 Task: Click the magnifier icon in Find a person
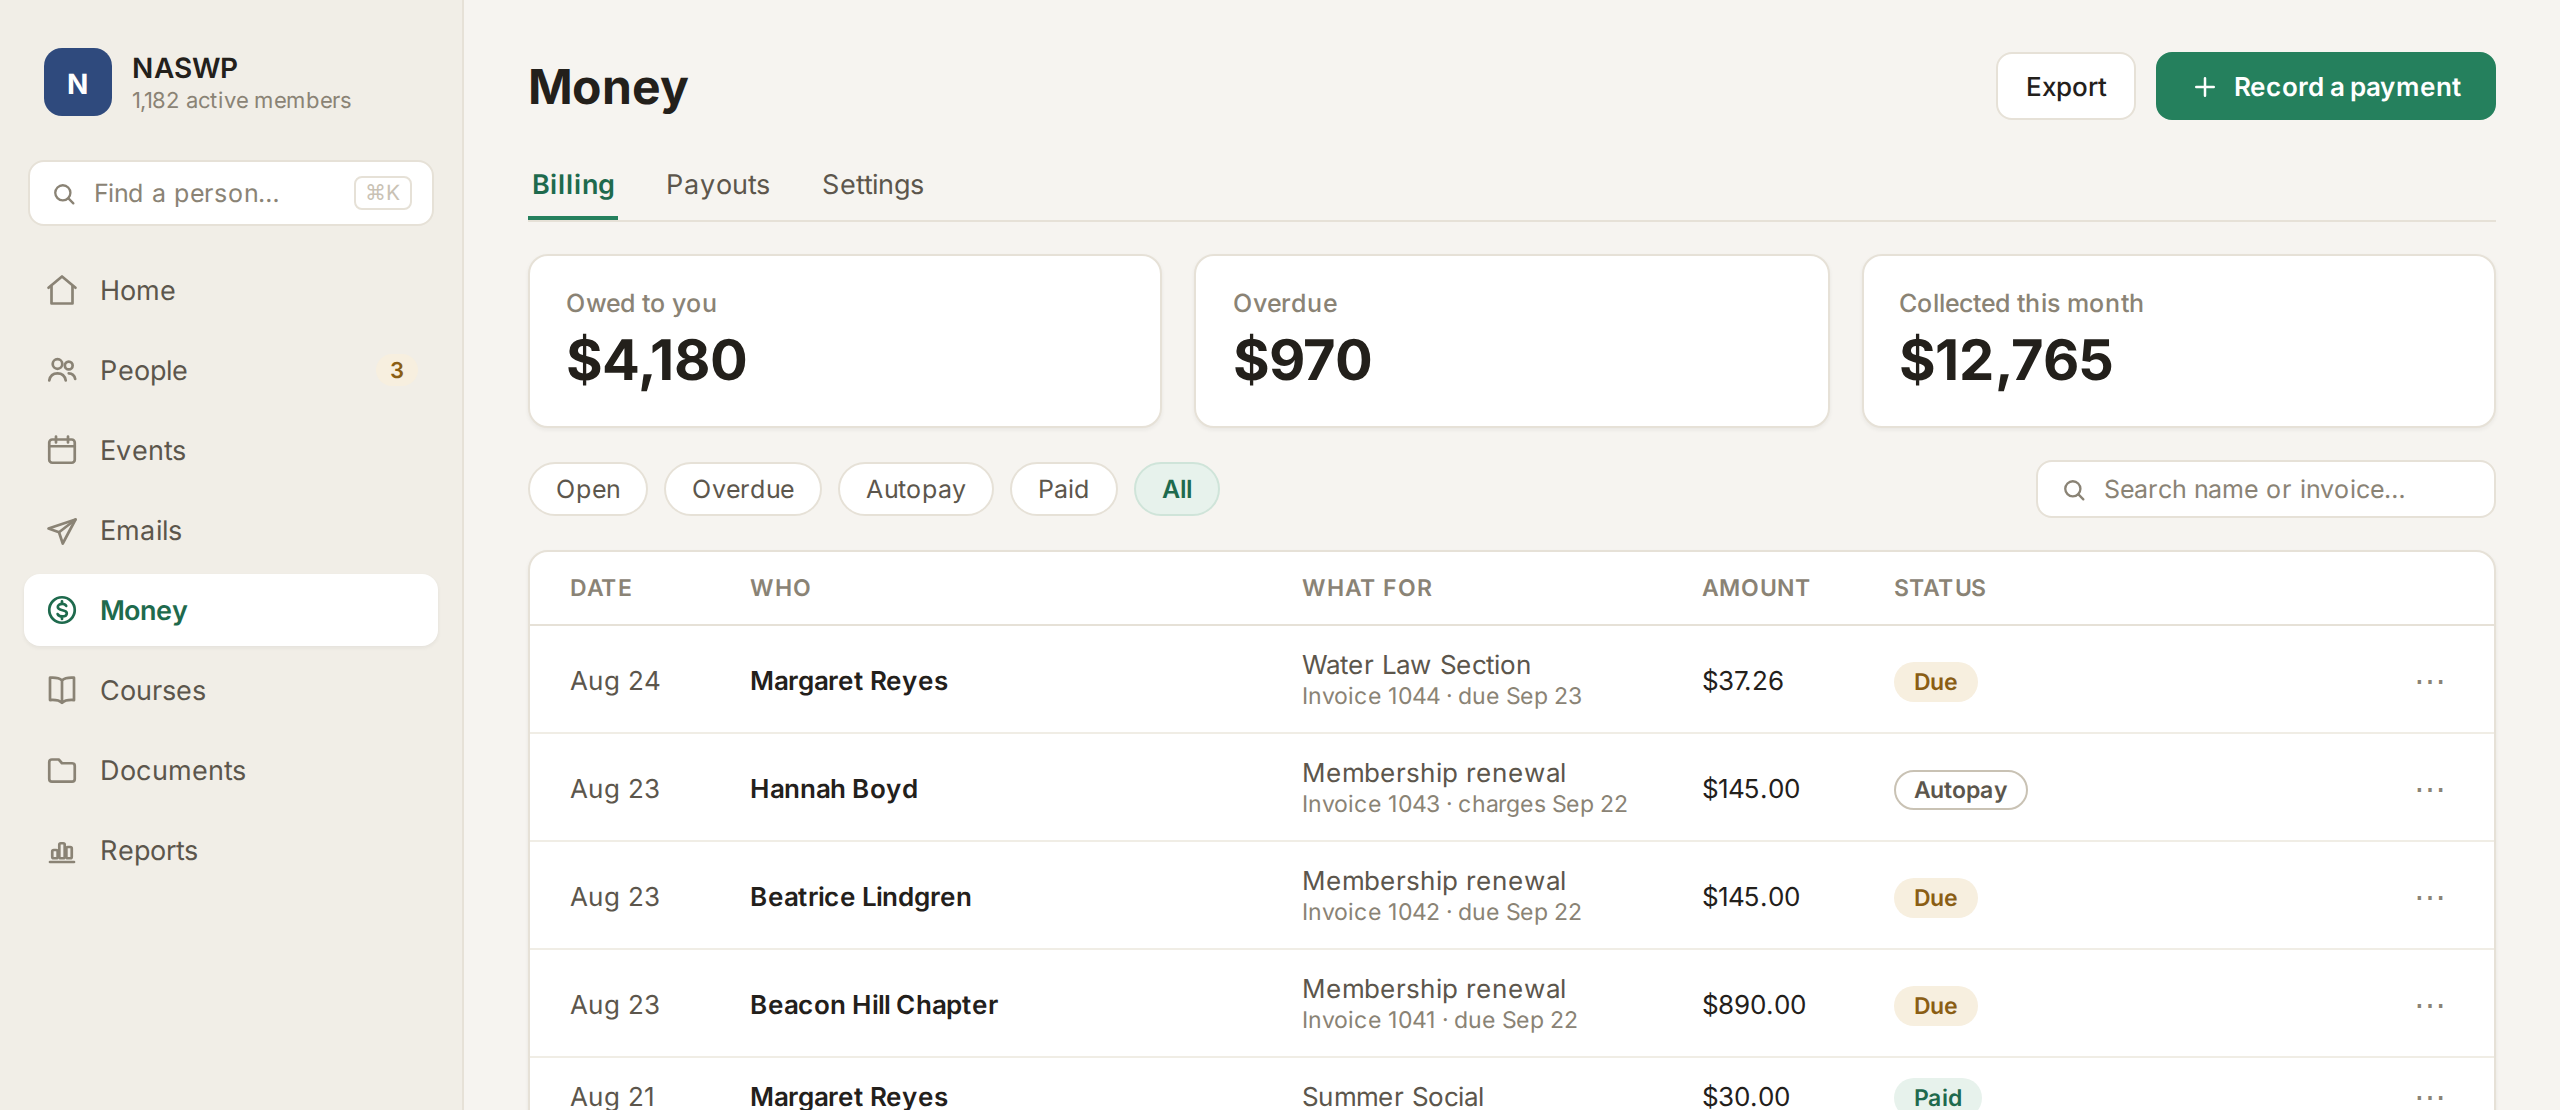tap(64, 194)
